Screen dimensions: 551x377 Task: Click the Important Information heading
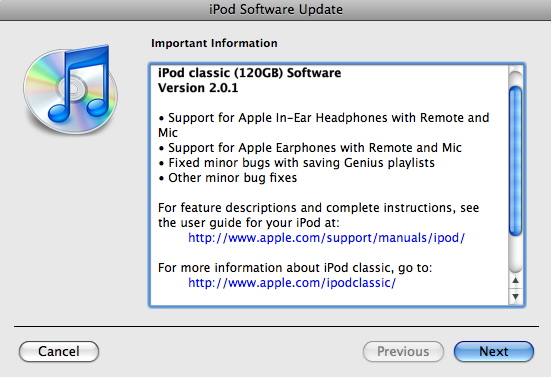[x=214, y=43]
